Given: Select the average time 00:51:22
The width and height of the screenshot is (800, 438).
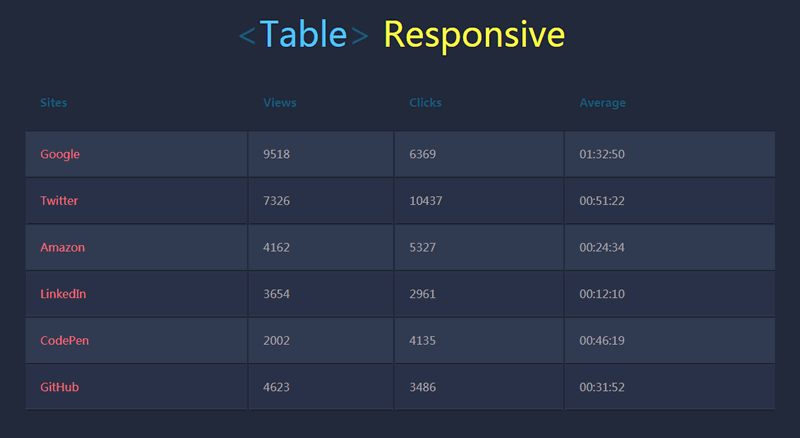Looking at the screenshot, I should coord(602,201).
